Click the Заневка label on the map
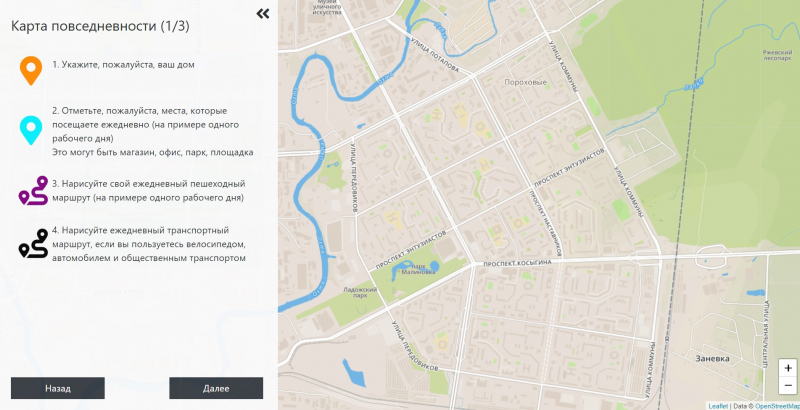Image resolution: width=800 pixels, height=410 pixels. pyautogui.click(x=713, y=357)
